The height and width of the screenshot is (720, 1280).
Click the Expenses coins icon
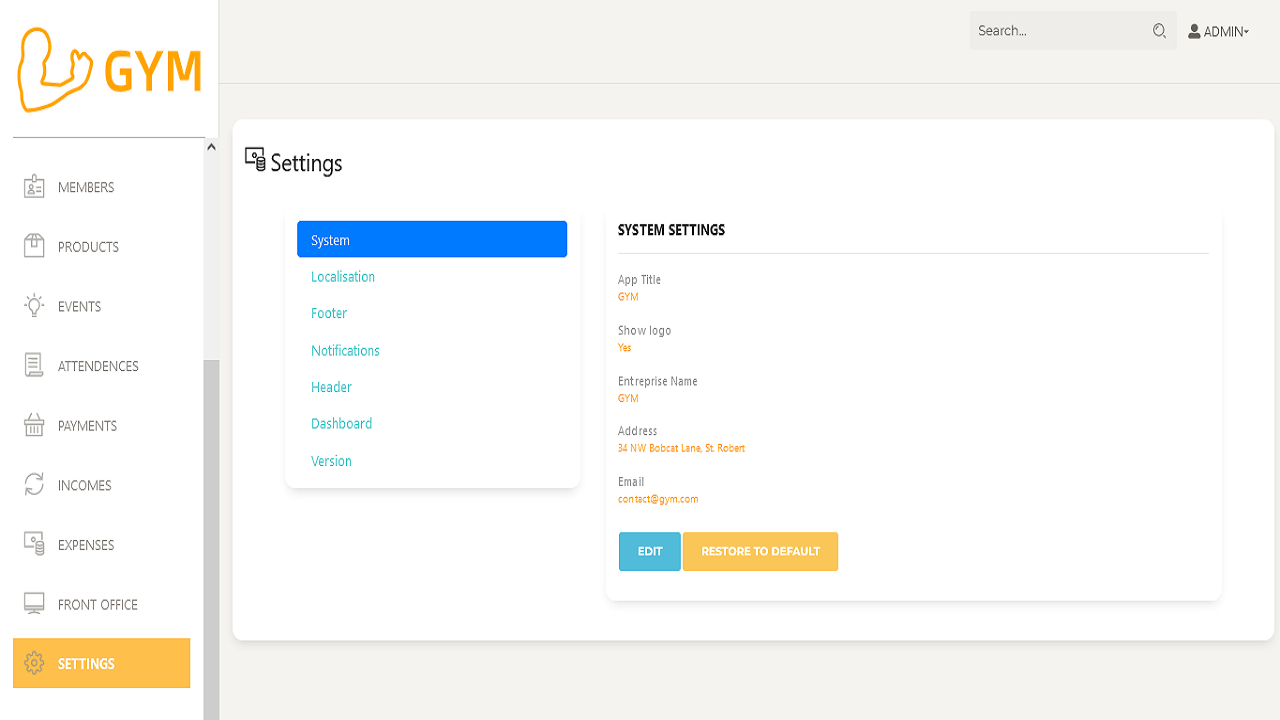(33, 544)
